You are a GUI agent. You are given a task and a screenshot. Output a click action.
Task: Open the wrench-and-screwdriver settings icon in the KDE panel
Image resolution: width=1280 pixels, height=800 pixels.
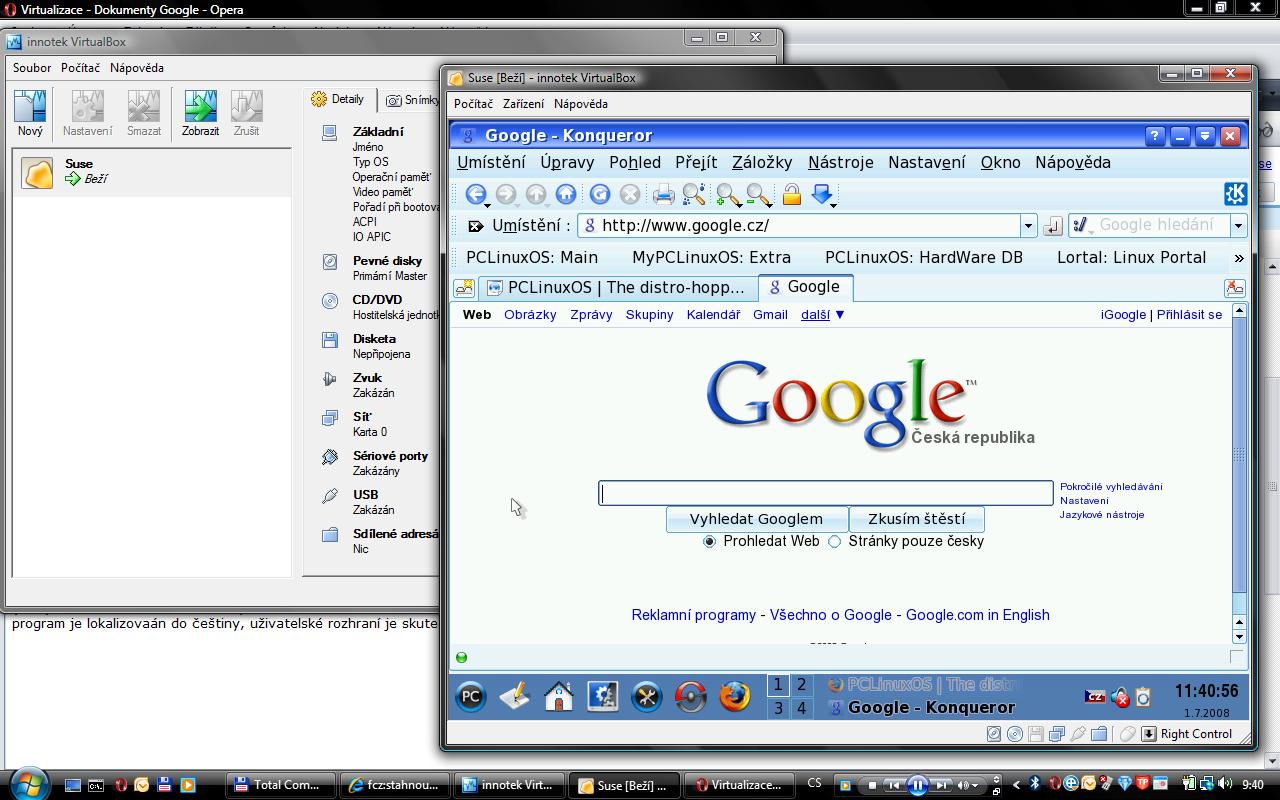[646, 696]
